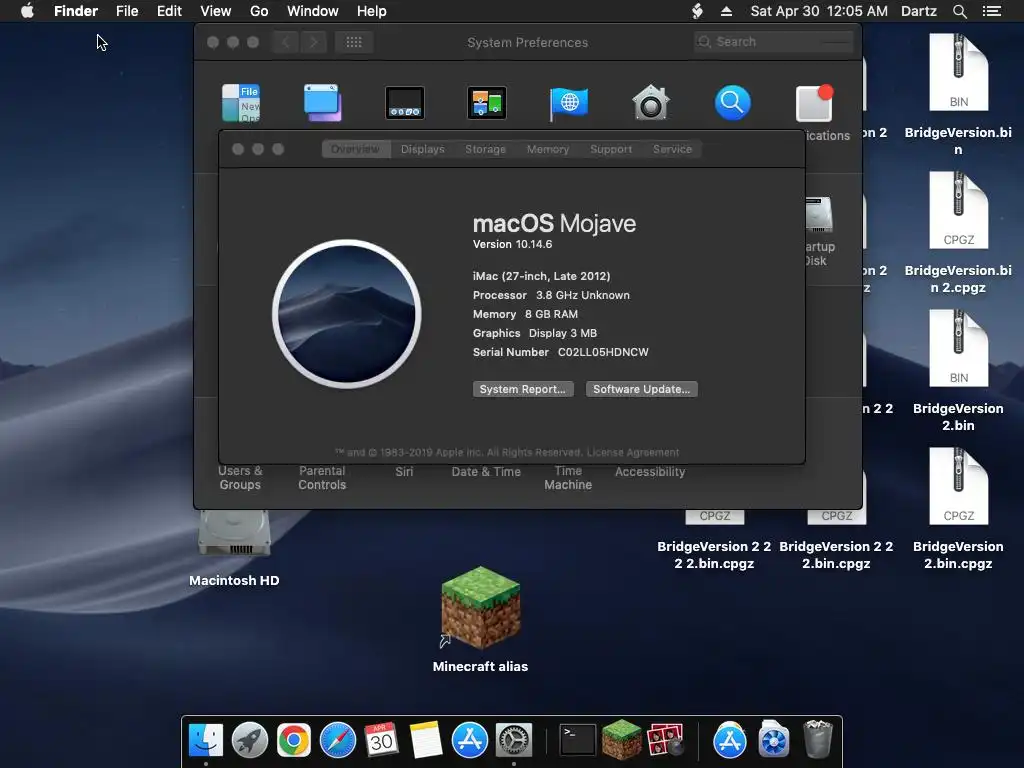Open General preferences with the File icon
The width and height of the screenshot is (1024, 768).
pos(241,103)
